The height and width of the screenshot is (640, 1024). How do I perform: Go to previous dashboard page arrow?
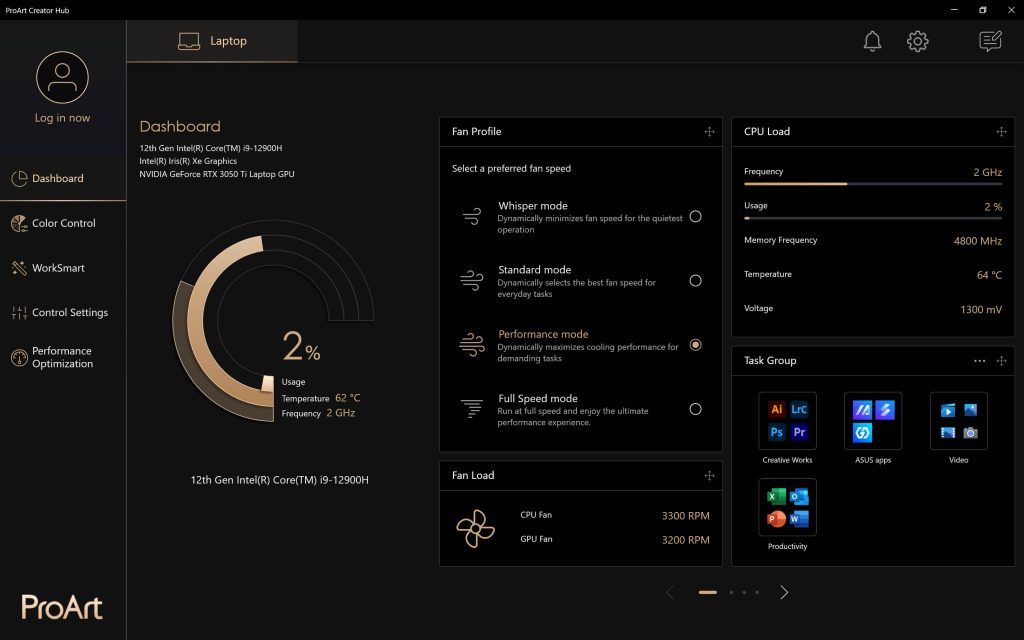point(670,592)
